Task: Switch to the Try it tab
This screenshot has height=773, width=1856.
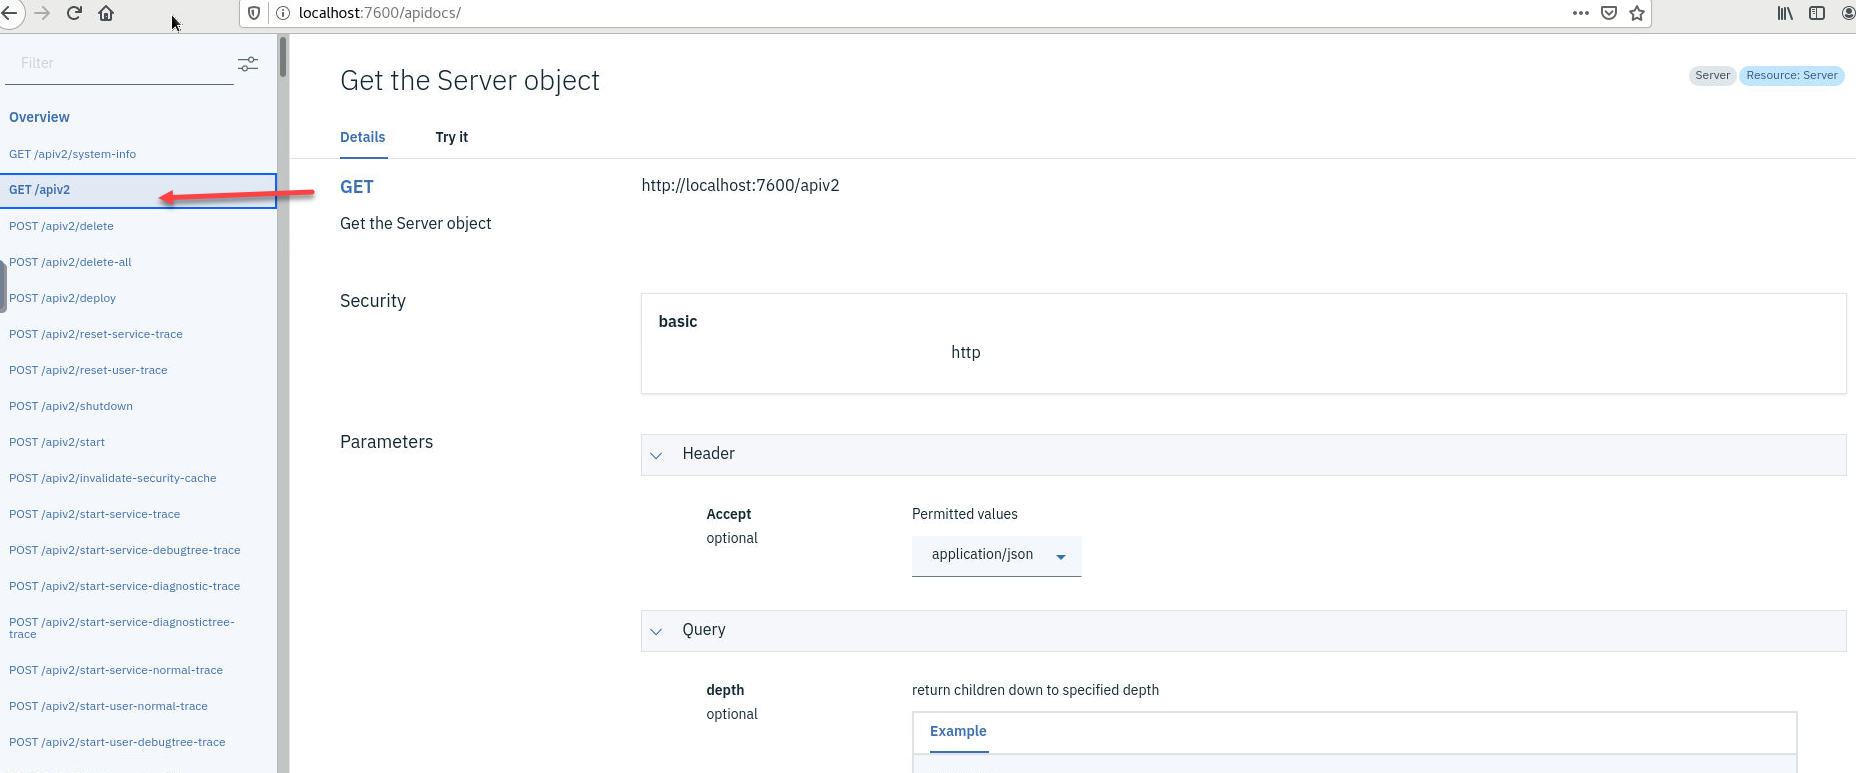Action: (451, 137)
